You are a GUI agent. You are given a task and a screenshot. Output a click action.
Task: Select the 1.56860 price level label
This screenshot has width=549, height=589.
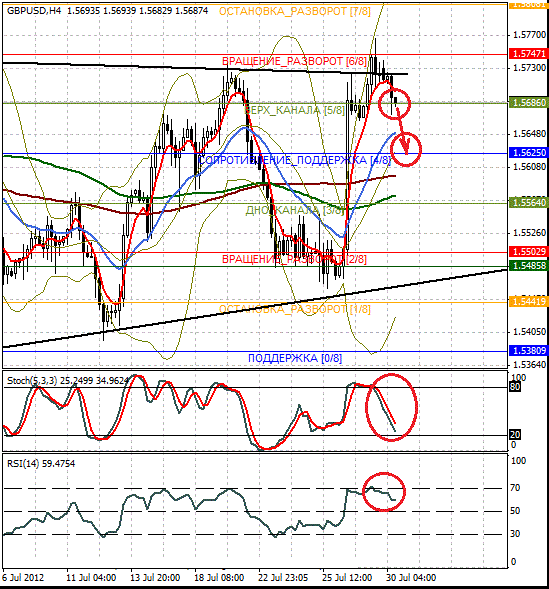[529, 102]
